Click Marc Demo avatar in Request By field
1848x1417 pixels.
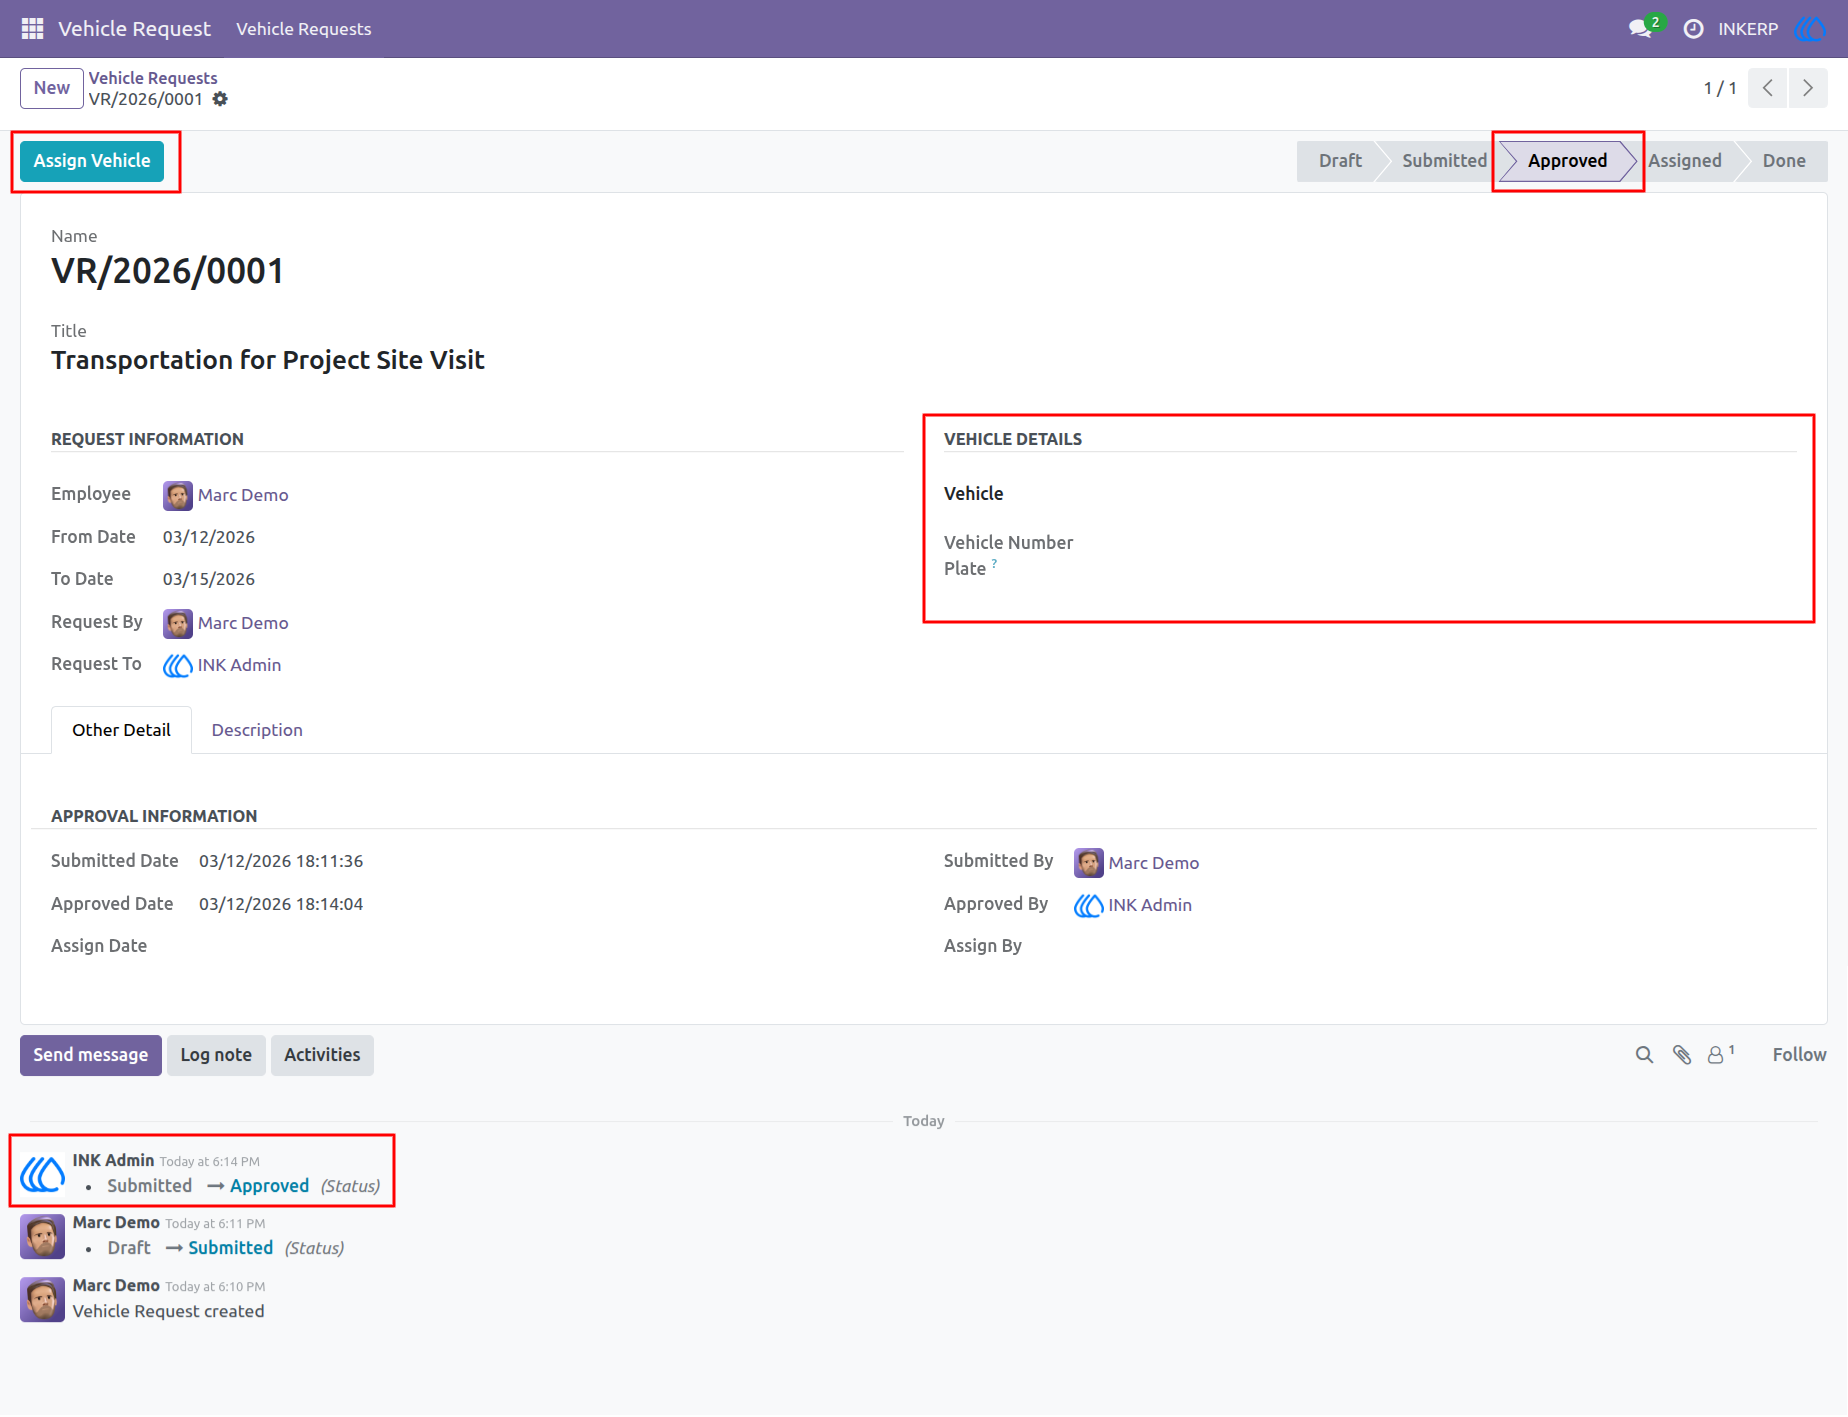pyautogui.click(x=178, y=623)
